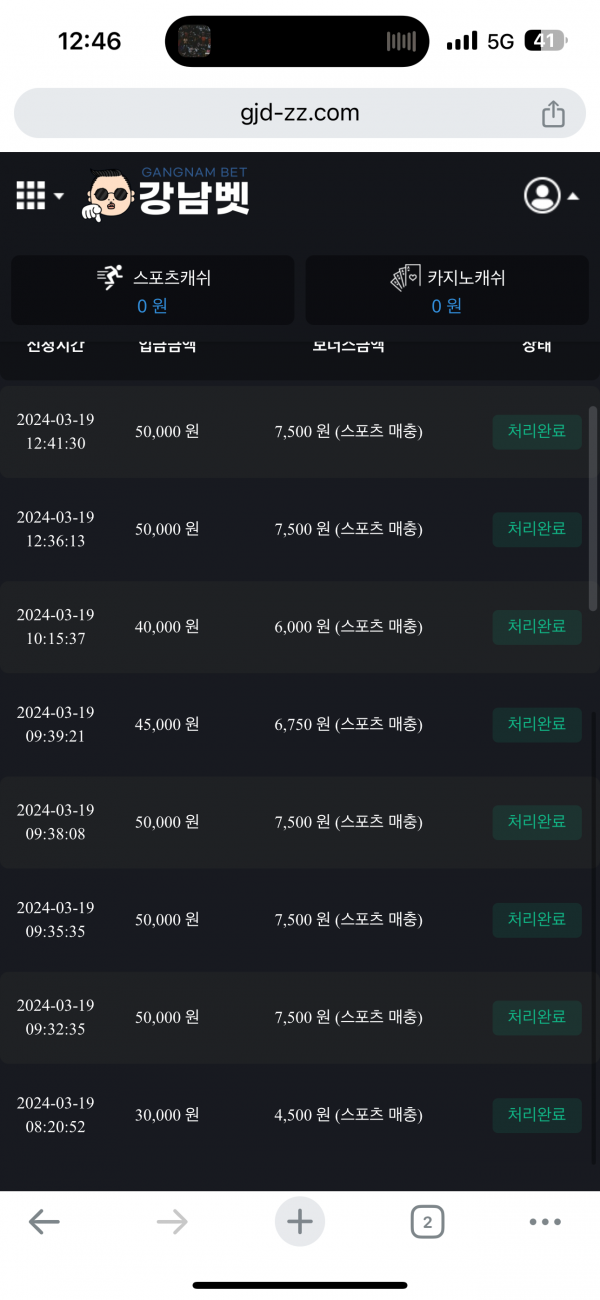Select the 스포츠캐쉬 balance panel
Viewport: 600px width, 1300px height.
click(153, 290)
